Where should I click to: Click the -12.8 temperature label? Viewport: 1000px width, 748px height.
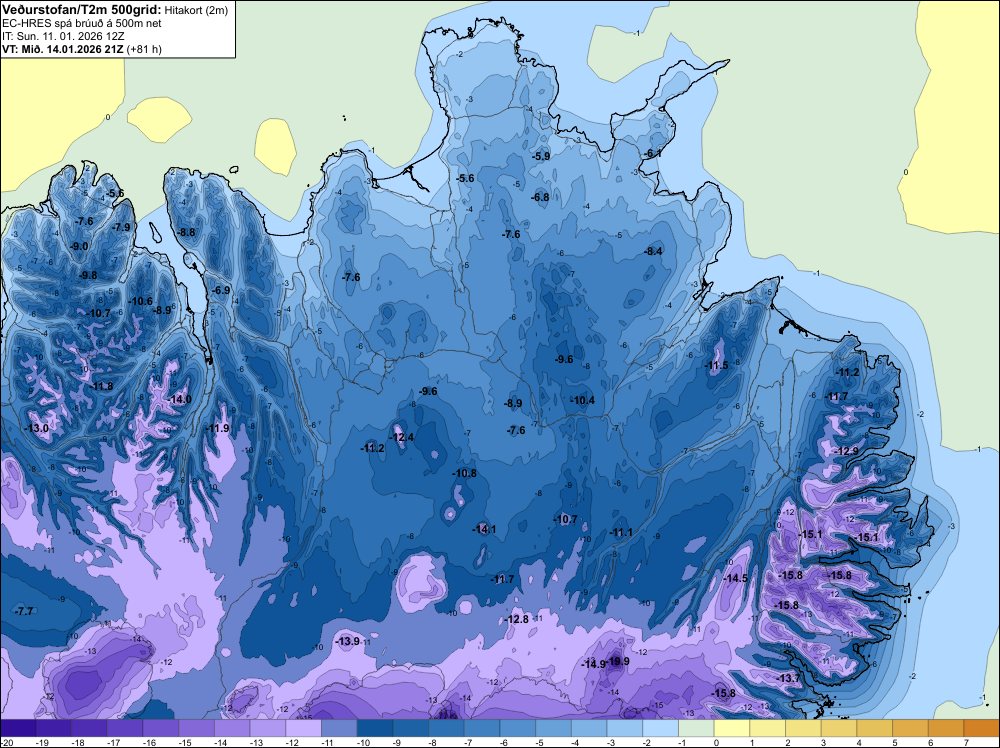coord(517,619)
